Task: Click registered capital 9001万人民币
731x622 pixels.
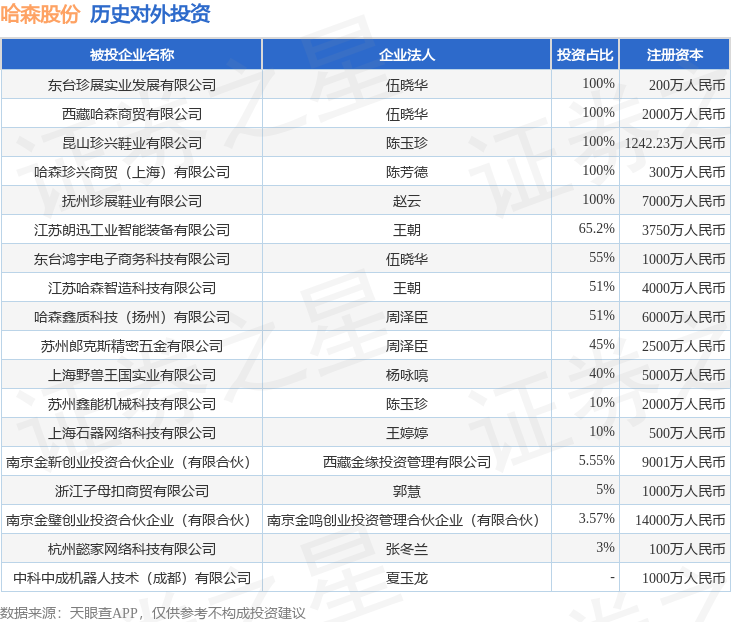Action: [683, 462]
